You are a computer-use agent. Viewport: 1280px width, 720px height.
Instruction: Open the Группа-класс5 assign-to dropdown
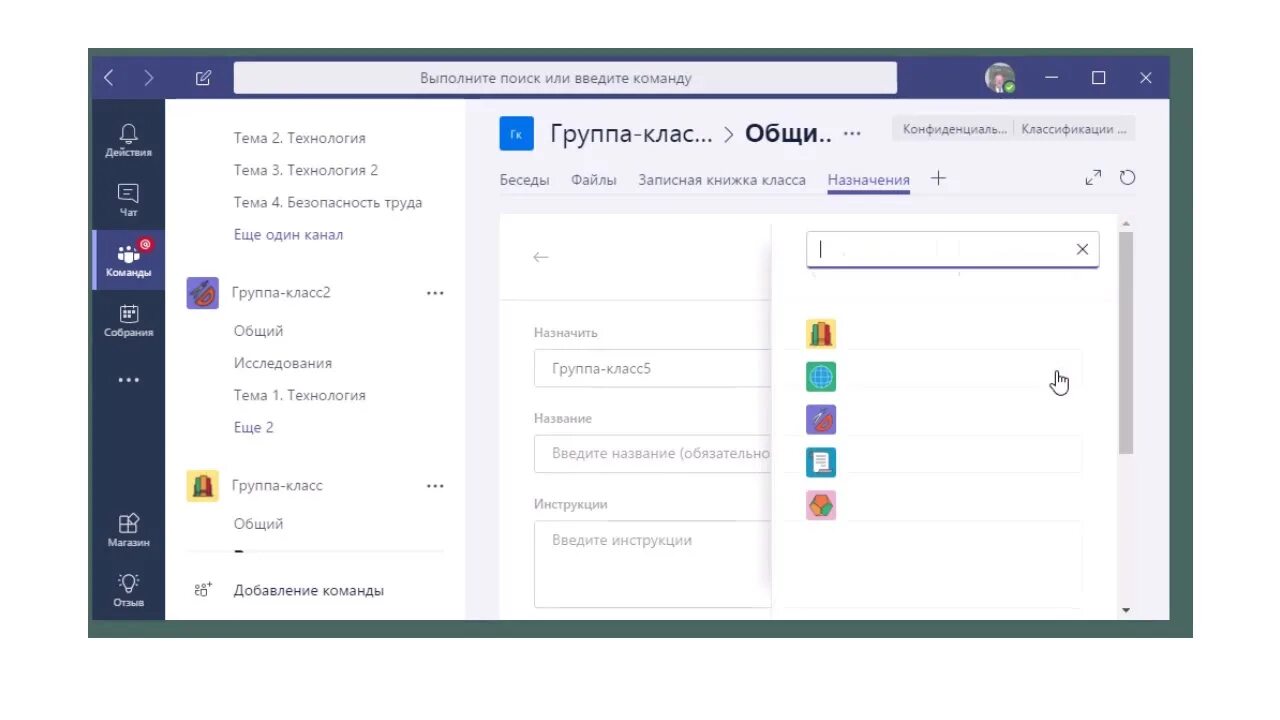652,368
